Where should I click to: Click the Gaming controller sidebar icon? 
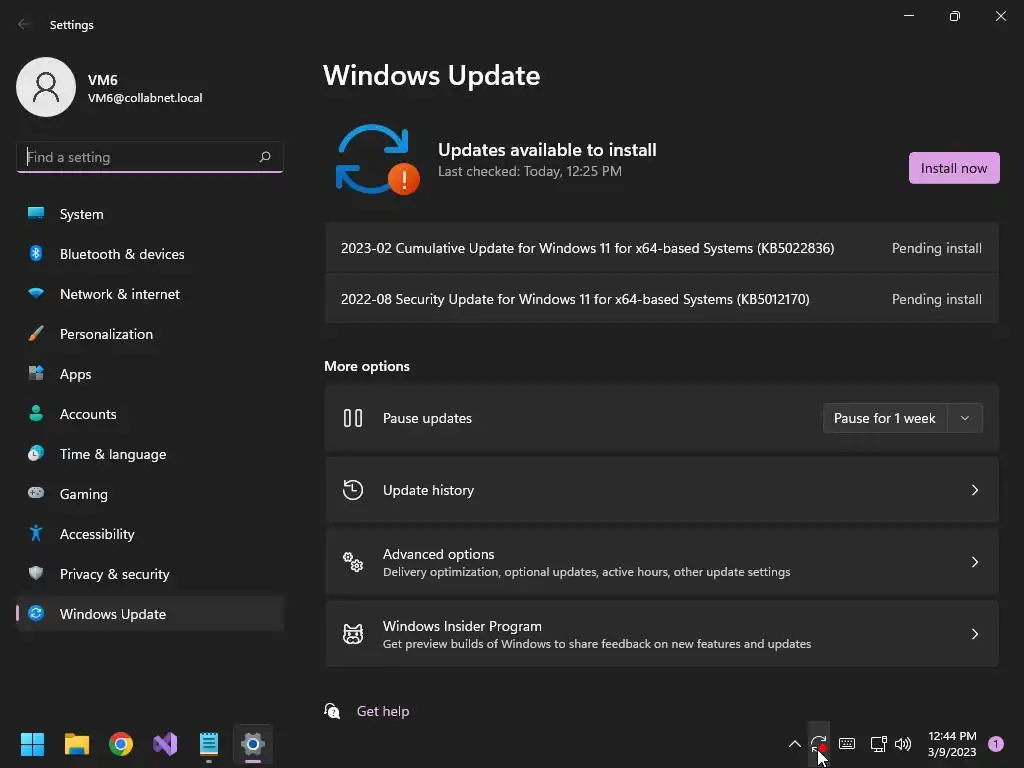pos(36,493)
